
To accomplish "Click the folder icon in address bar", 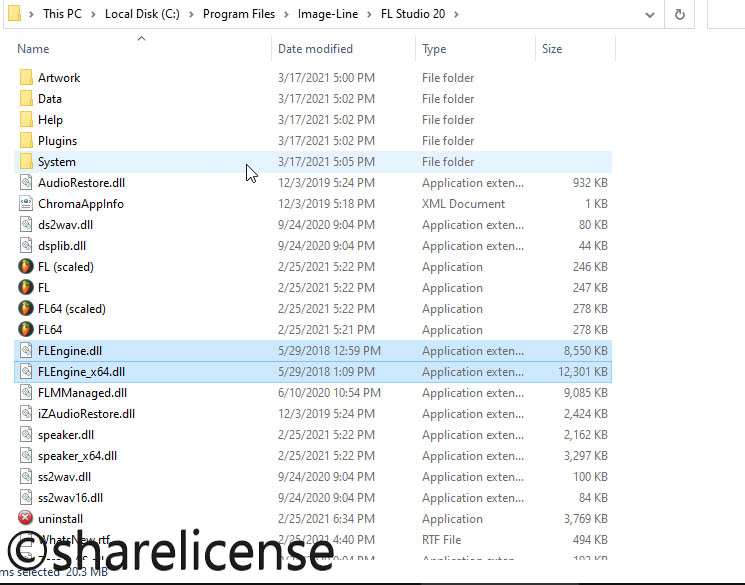I will (14, 13).
